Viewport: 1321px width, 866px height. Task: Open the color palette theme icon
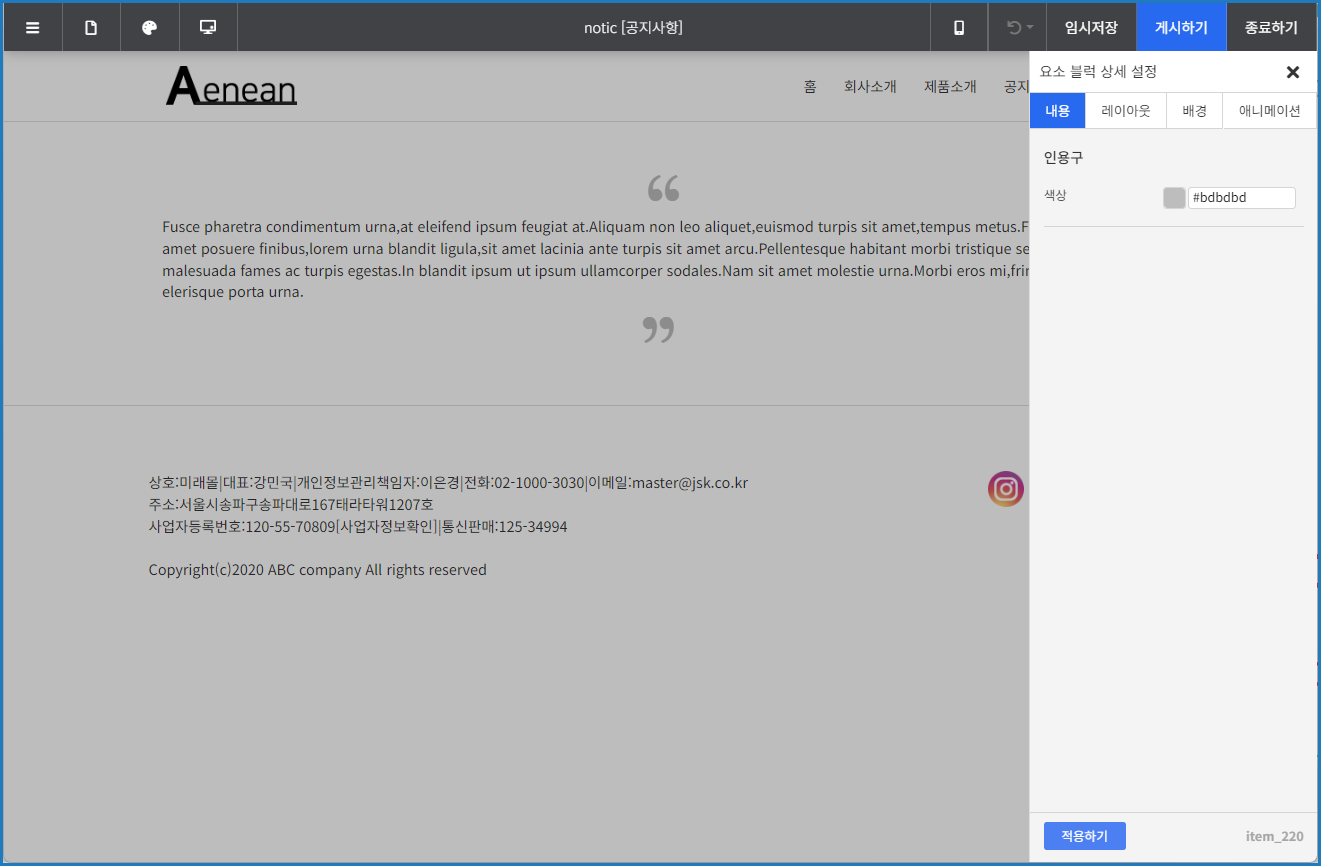click(x=150, y=28)
